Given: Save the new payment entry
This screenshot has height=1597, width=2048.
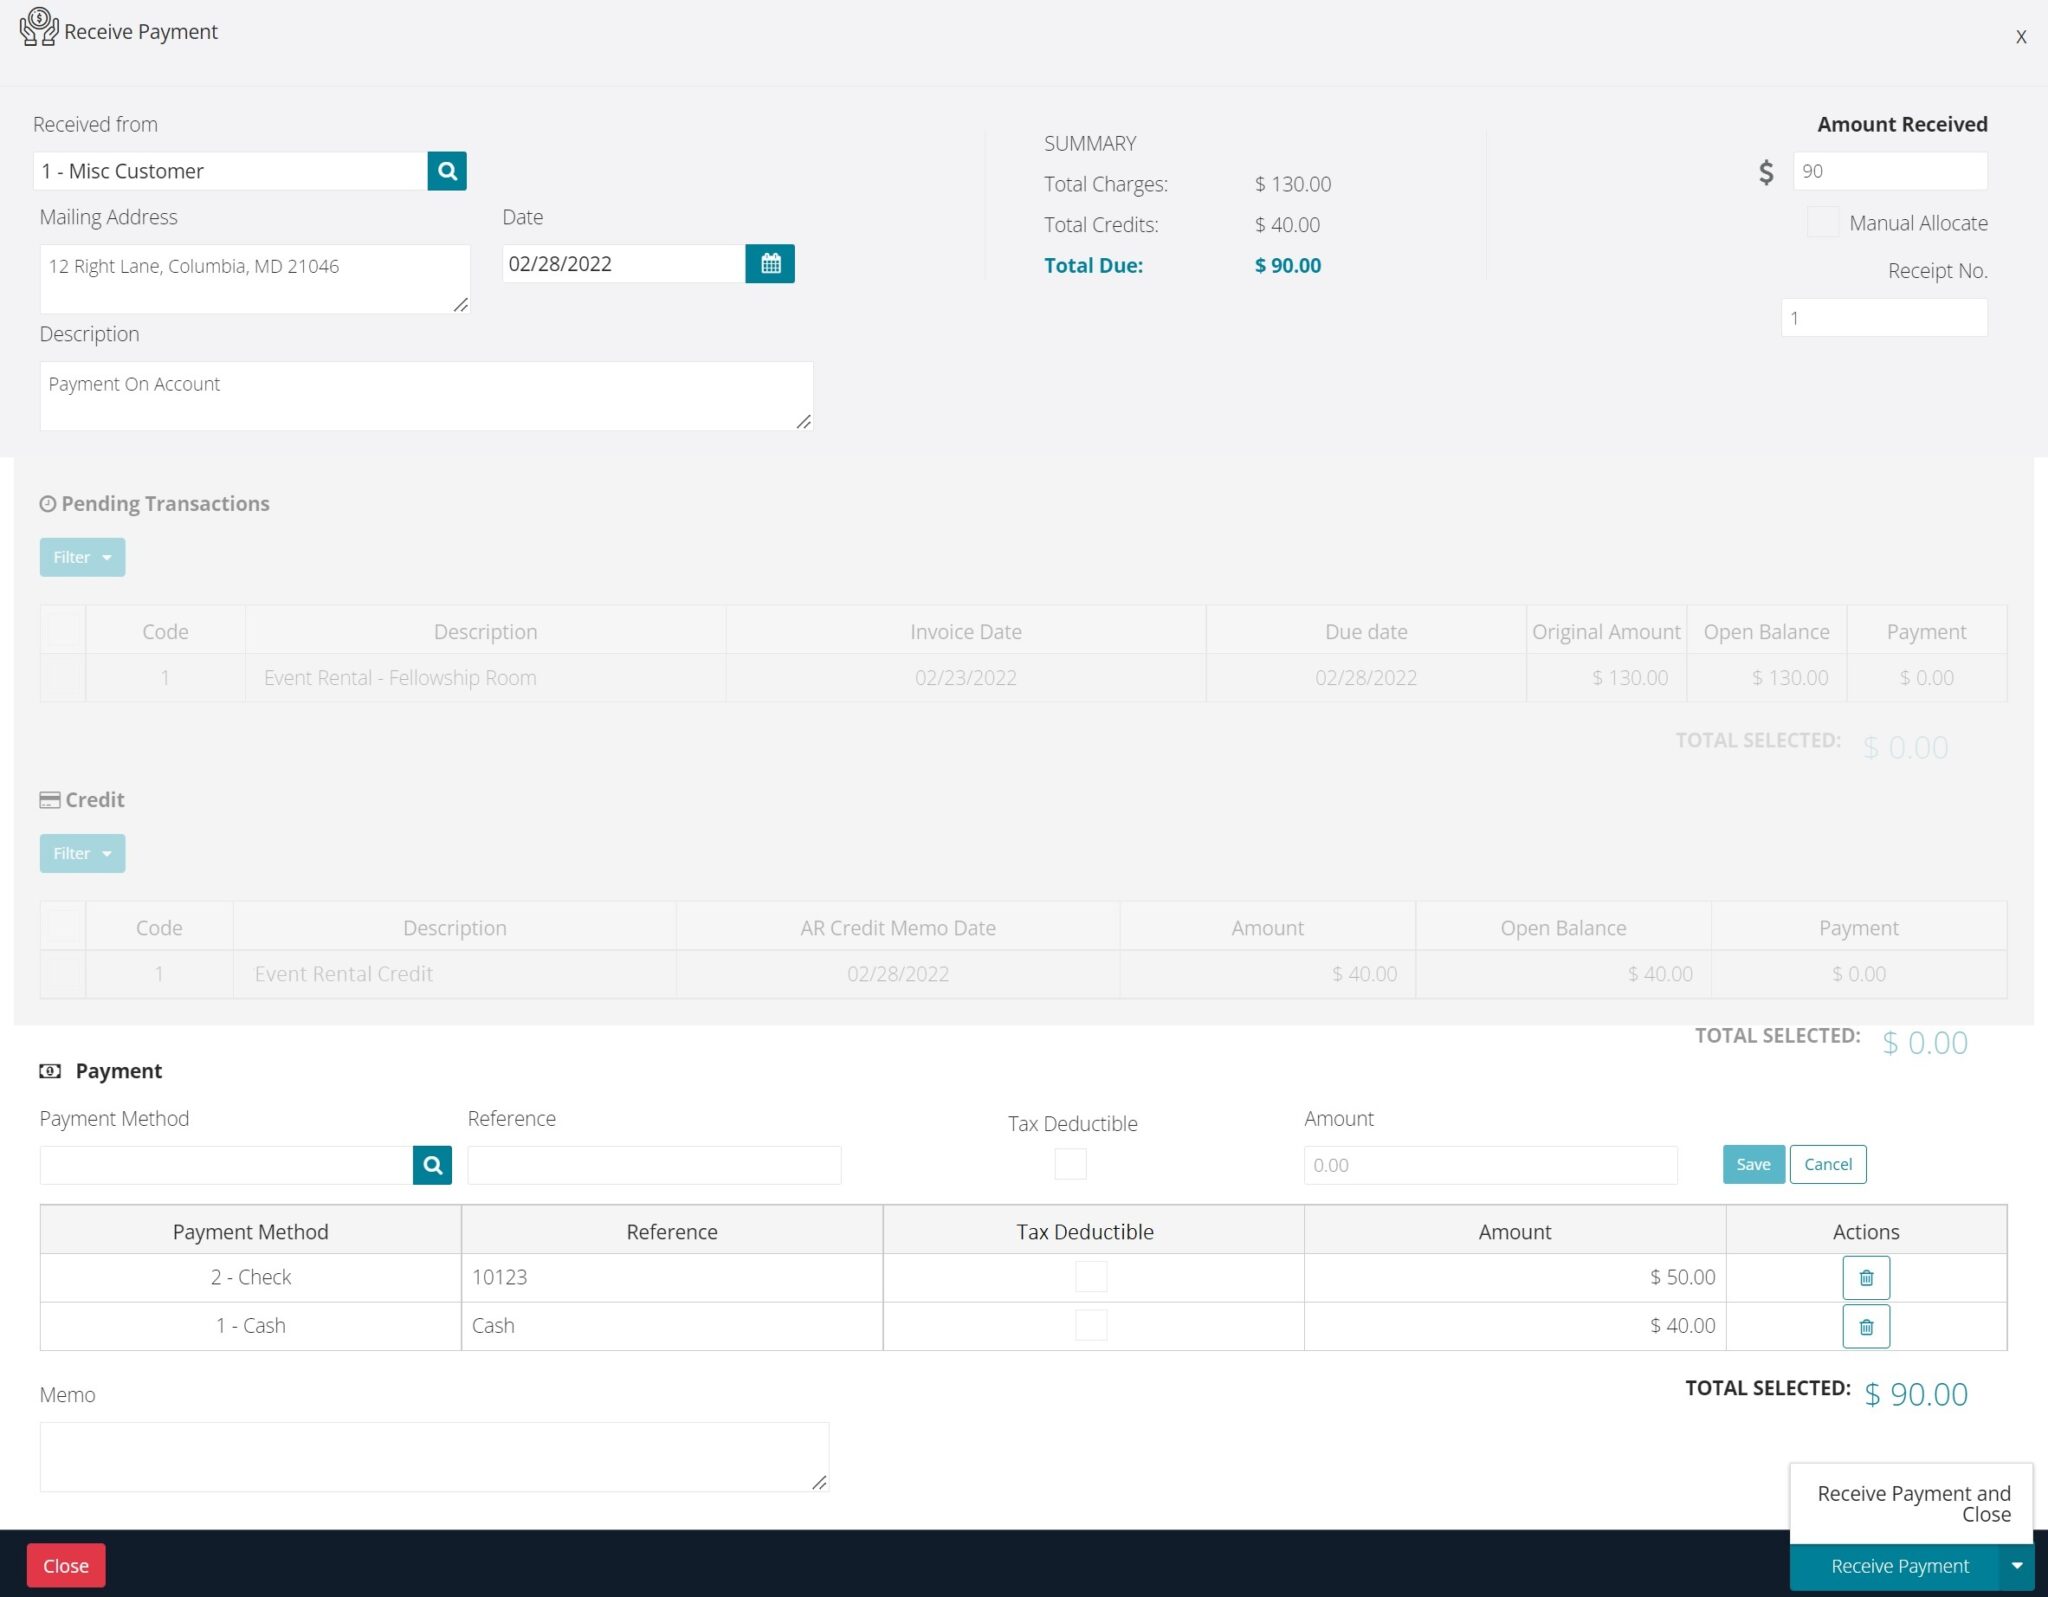Looking at the screenshot, I should [1752, 1164].
